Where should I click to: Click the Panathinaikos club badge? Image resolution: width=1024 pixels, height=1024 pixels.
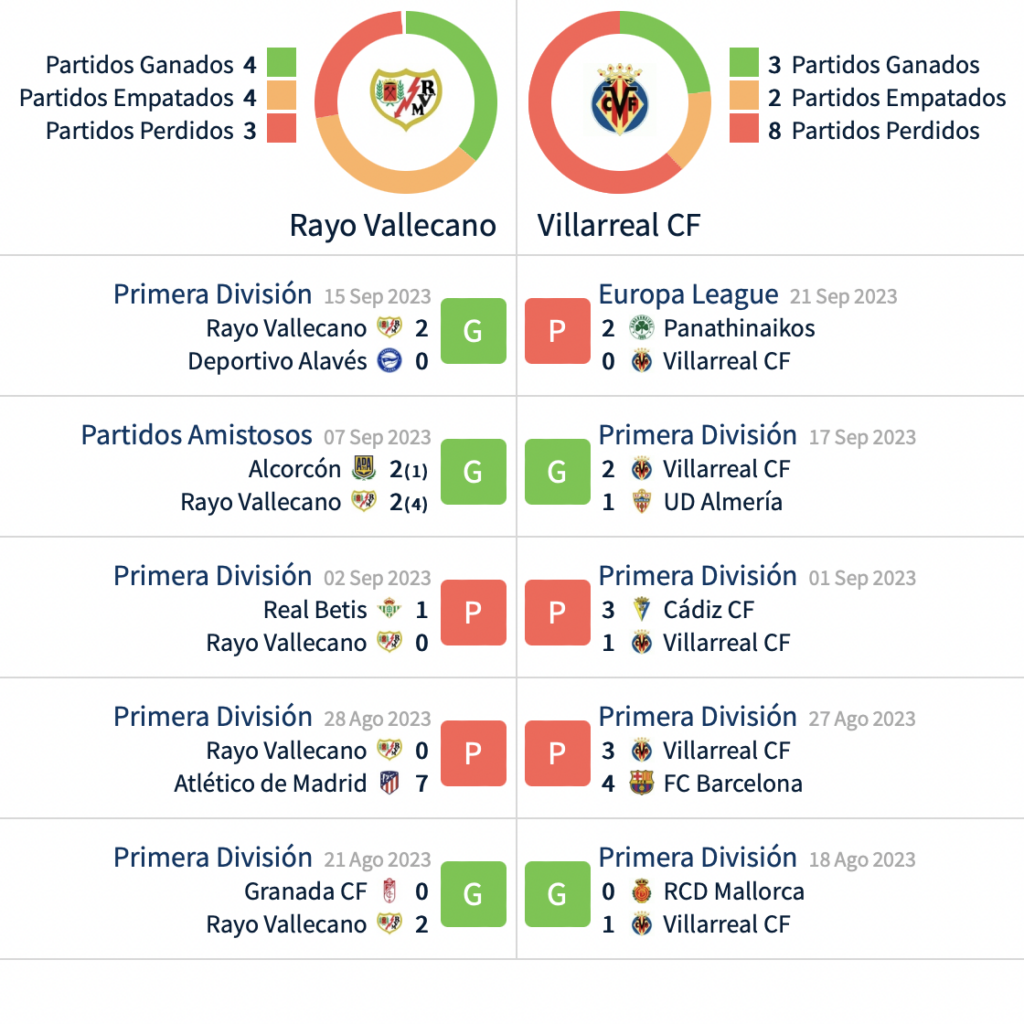click(641, 328)
